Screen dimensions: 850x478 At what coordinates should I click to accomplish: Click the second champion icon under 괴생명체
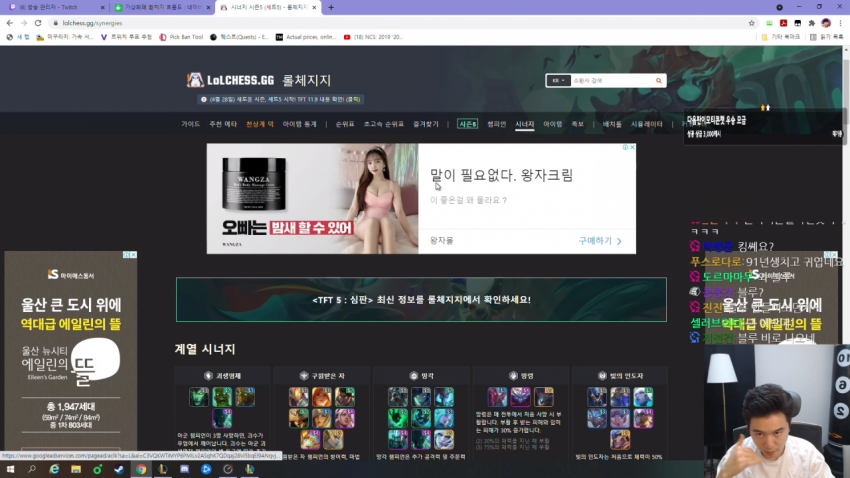tap(222, 397)
